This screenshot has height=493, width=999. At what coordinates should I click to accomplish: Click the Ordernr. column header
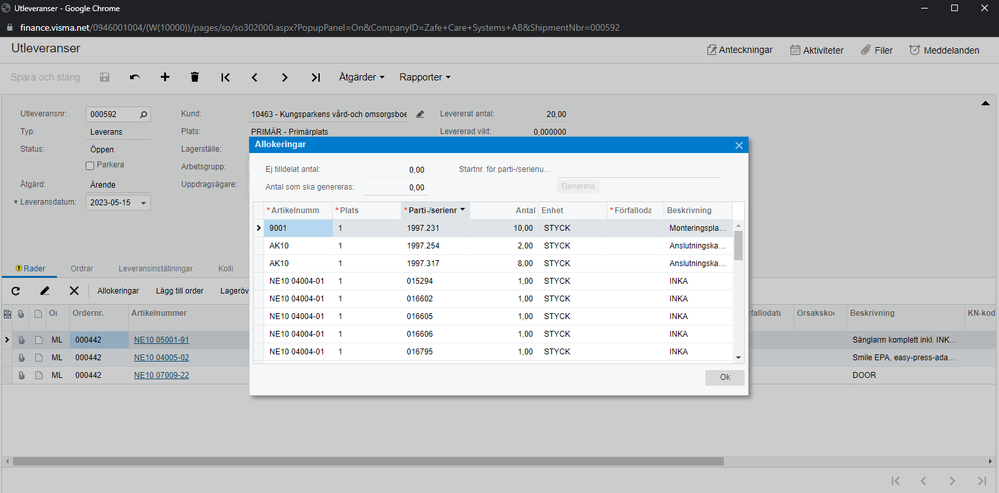point(99,313)
